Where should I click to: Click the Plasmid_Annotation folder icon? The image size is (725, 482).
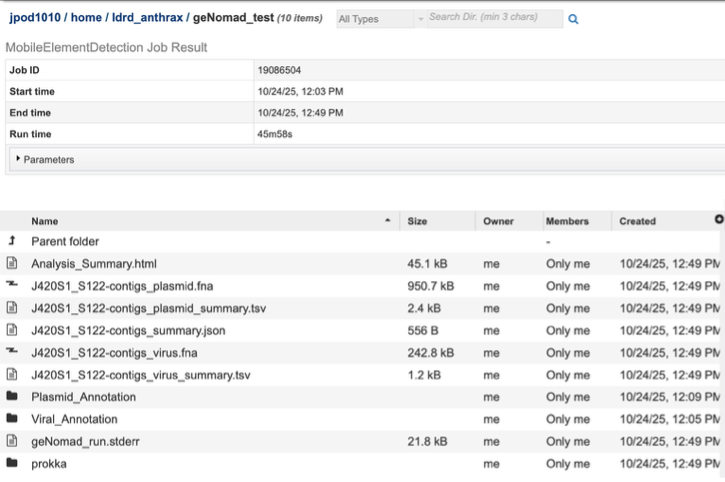pyautogui.click(x=12, y=396)
